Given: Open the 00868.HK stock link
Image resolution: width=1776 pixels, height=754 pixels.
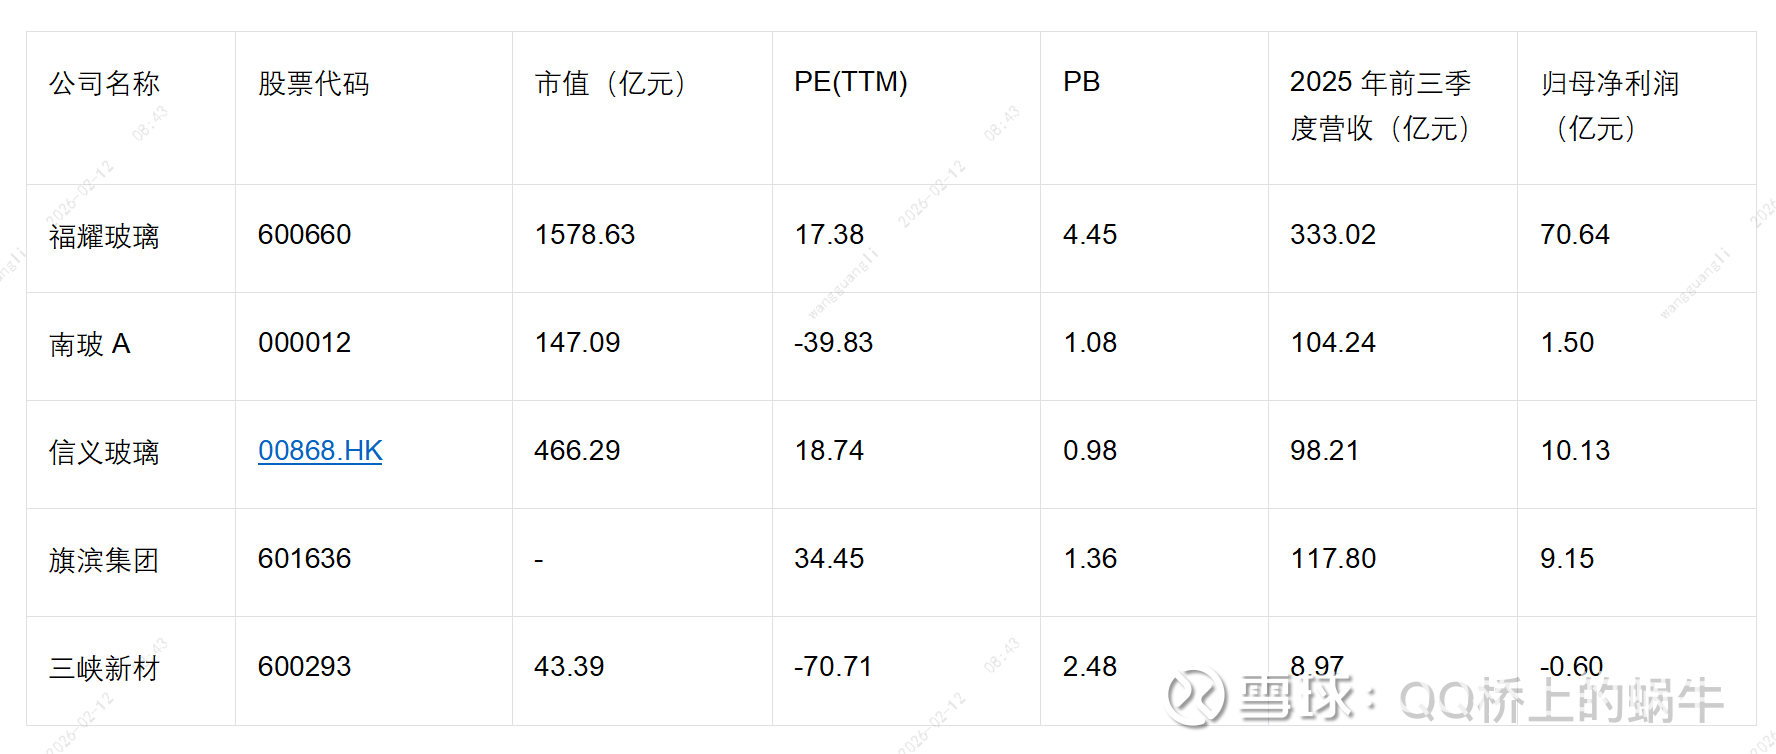Looking at the screenshot, I should [x=320, y=451].
